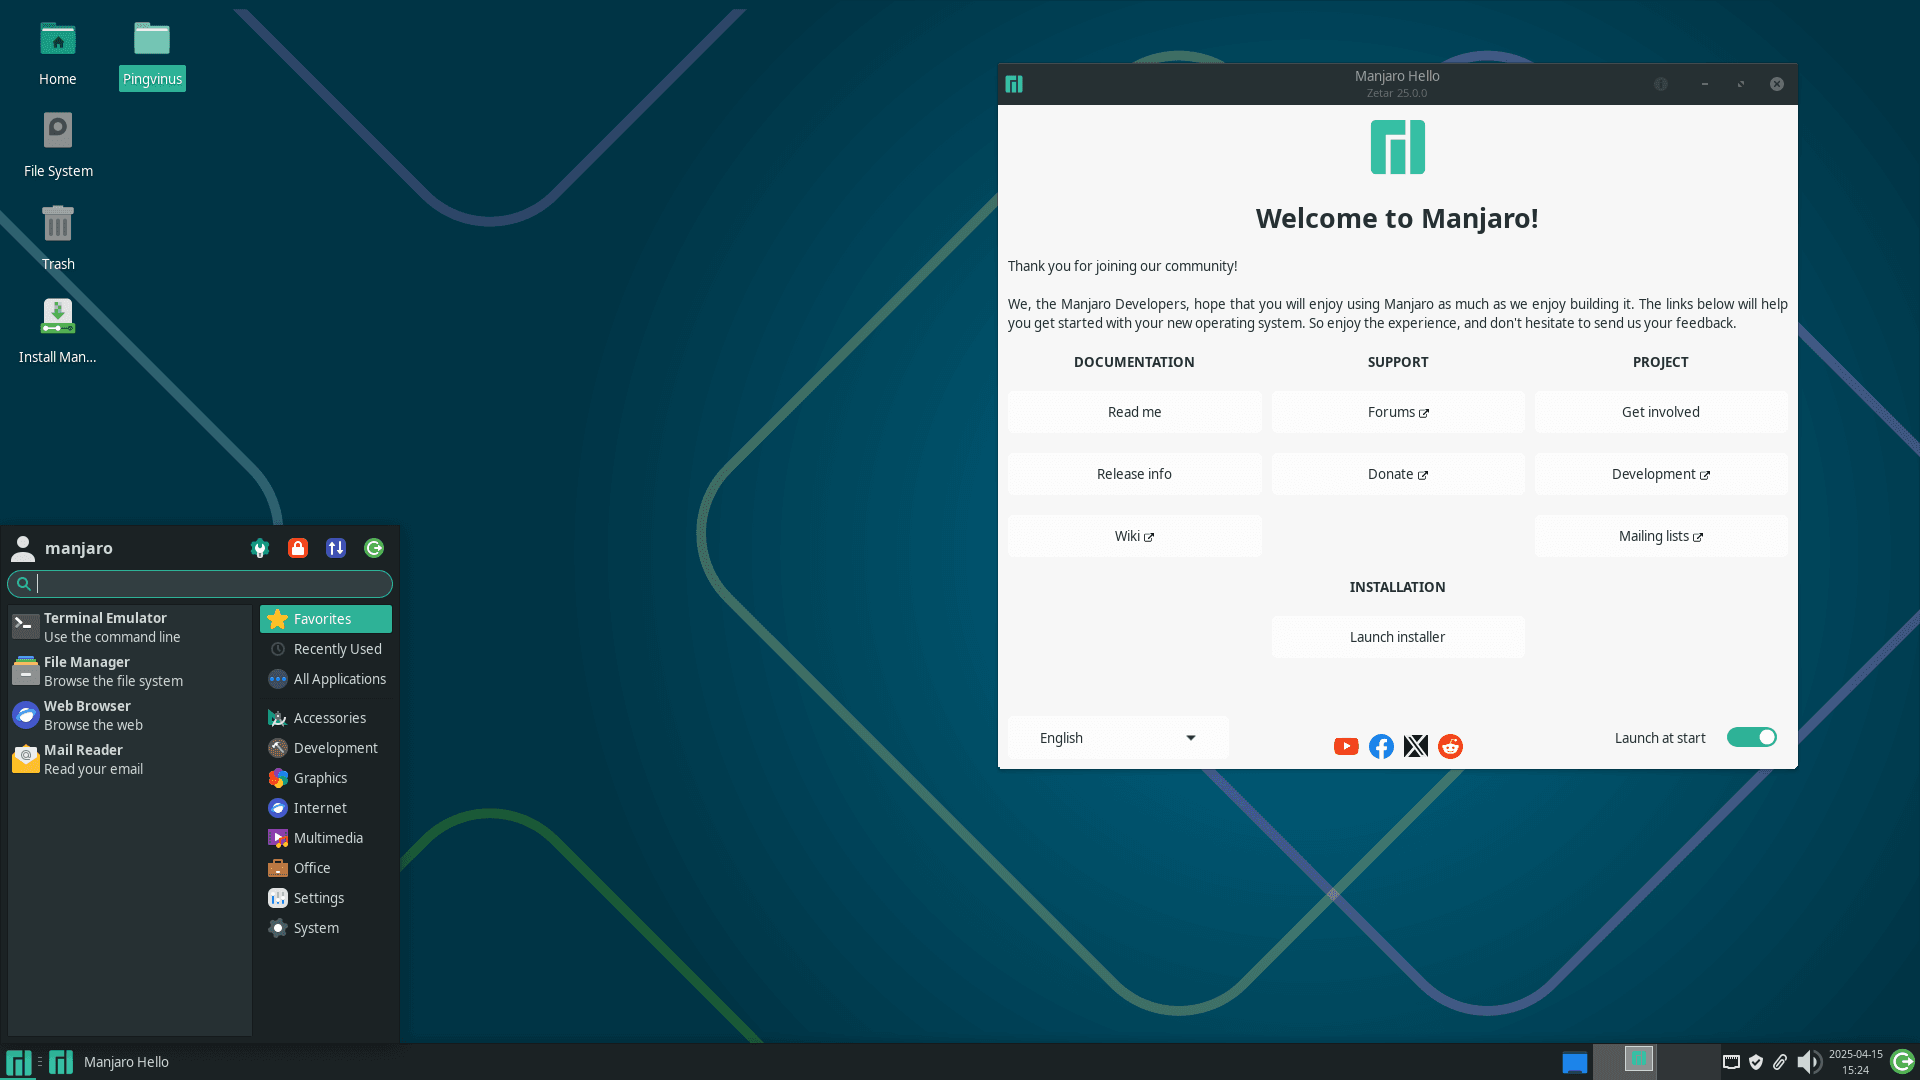Open the File System desktop icon
Viewport: 1920px width, 1080px height.
click(x=58, y=146)
